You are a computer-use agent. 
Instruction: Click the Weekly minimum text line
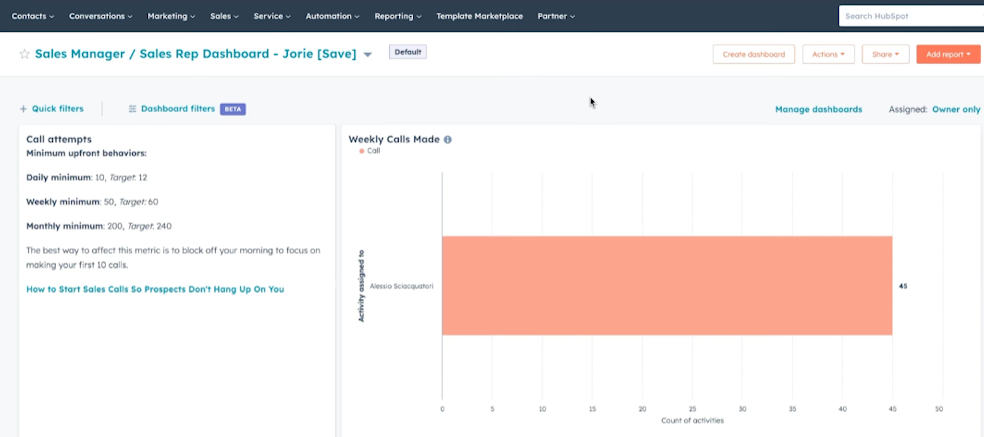[92, 202]
